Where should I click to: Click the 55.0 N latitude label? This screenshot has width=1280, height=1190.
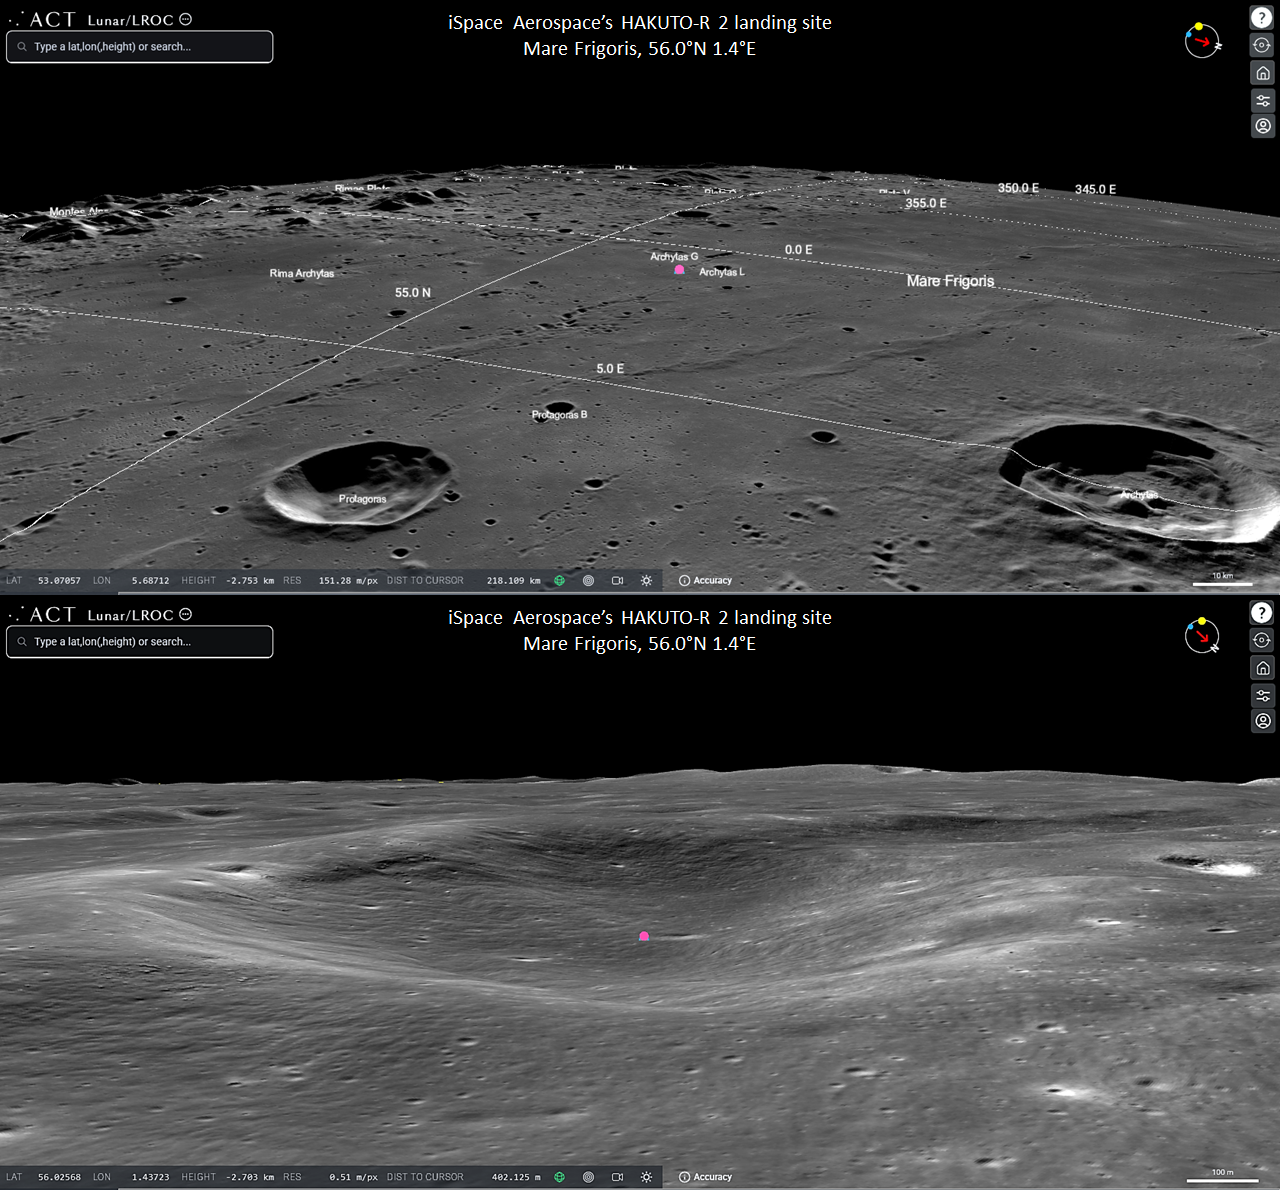413,293
